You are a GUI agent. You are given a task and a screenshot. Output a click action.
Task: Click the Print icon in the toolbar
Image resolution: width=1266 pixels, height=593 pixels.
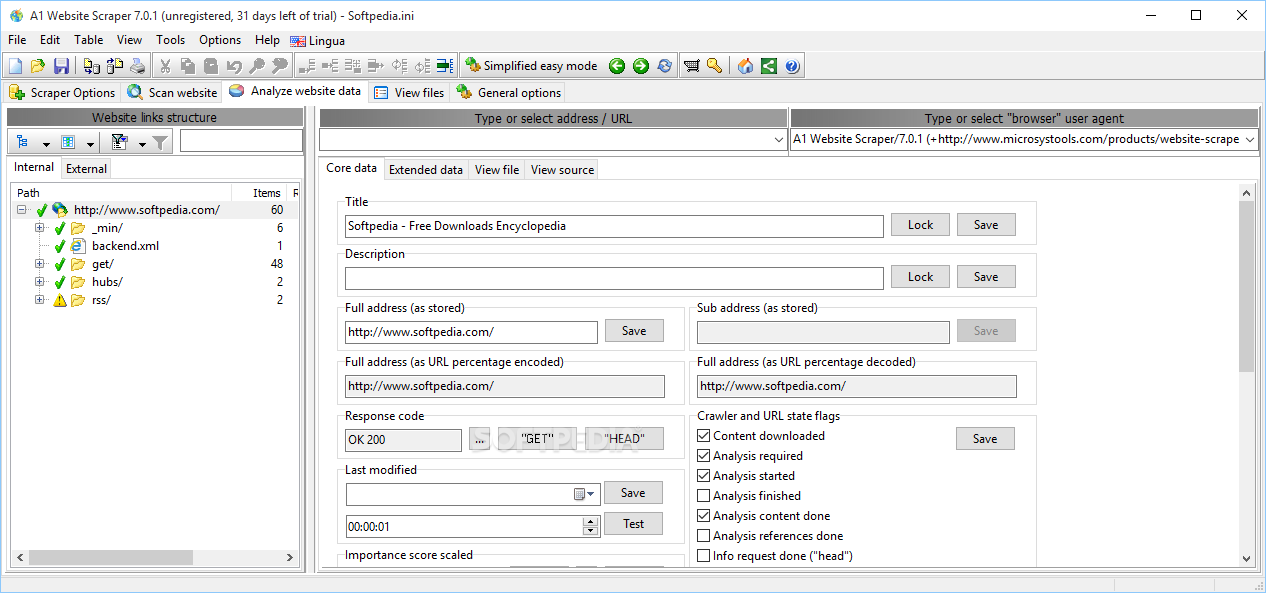click(x=138, y=66)
